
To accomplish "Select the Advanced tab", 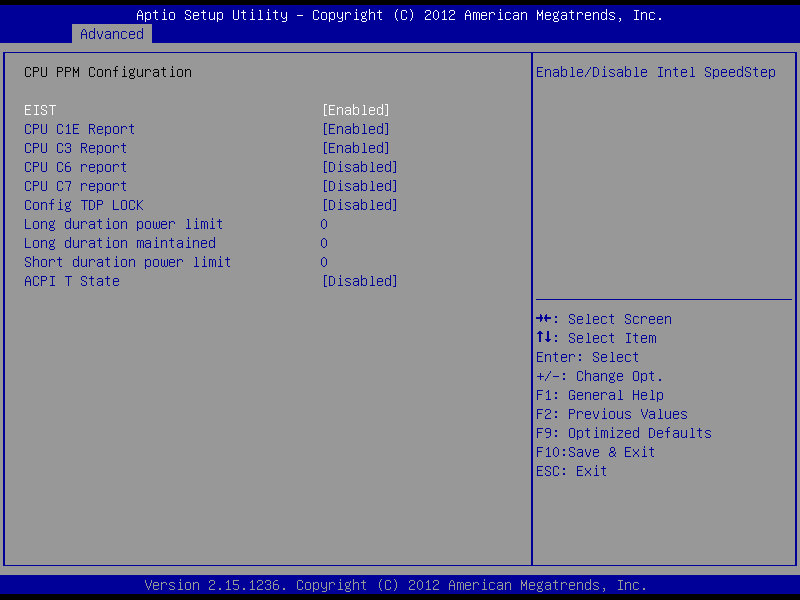I will [112, 34].
